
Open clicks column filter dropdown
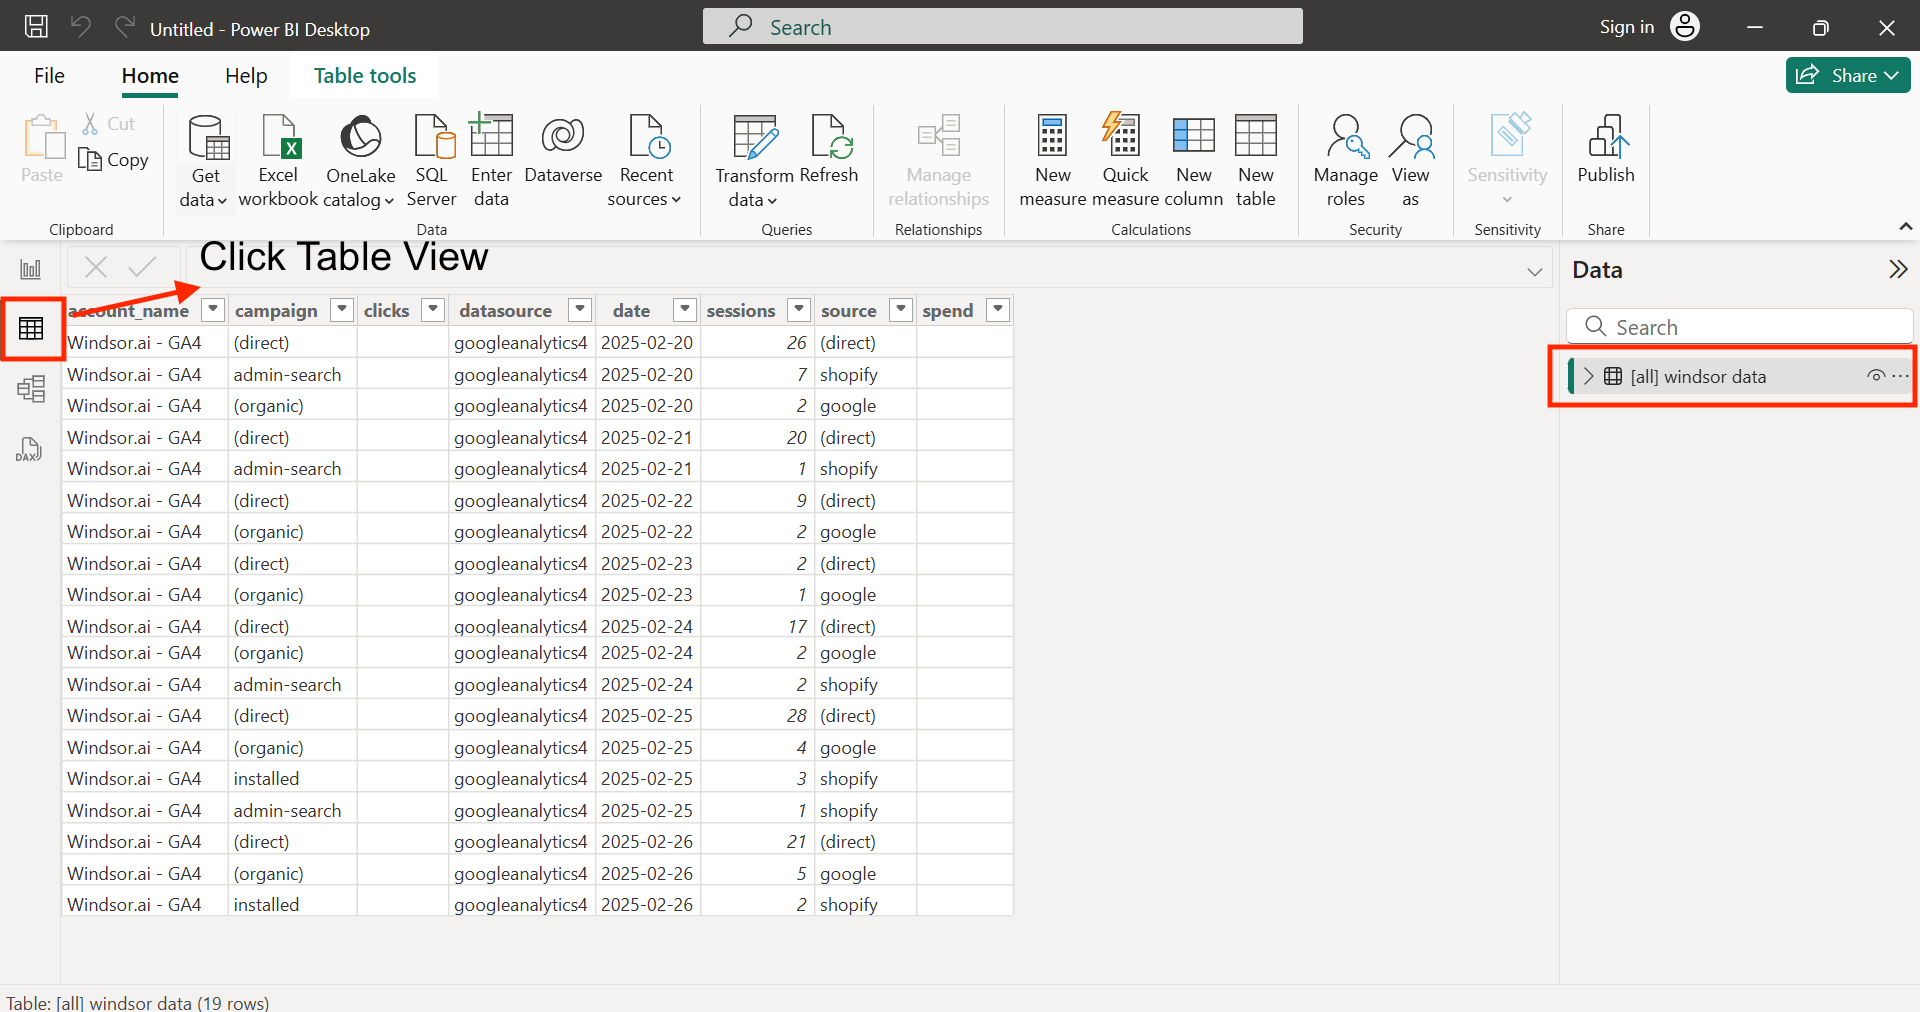(433, 310)
